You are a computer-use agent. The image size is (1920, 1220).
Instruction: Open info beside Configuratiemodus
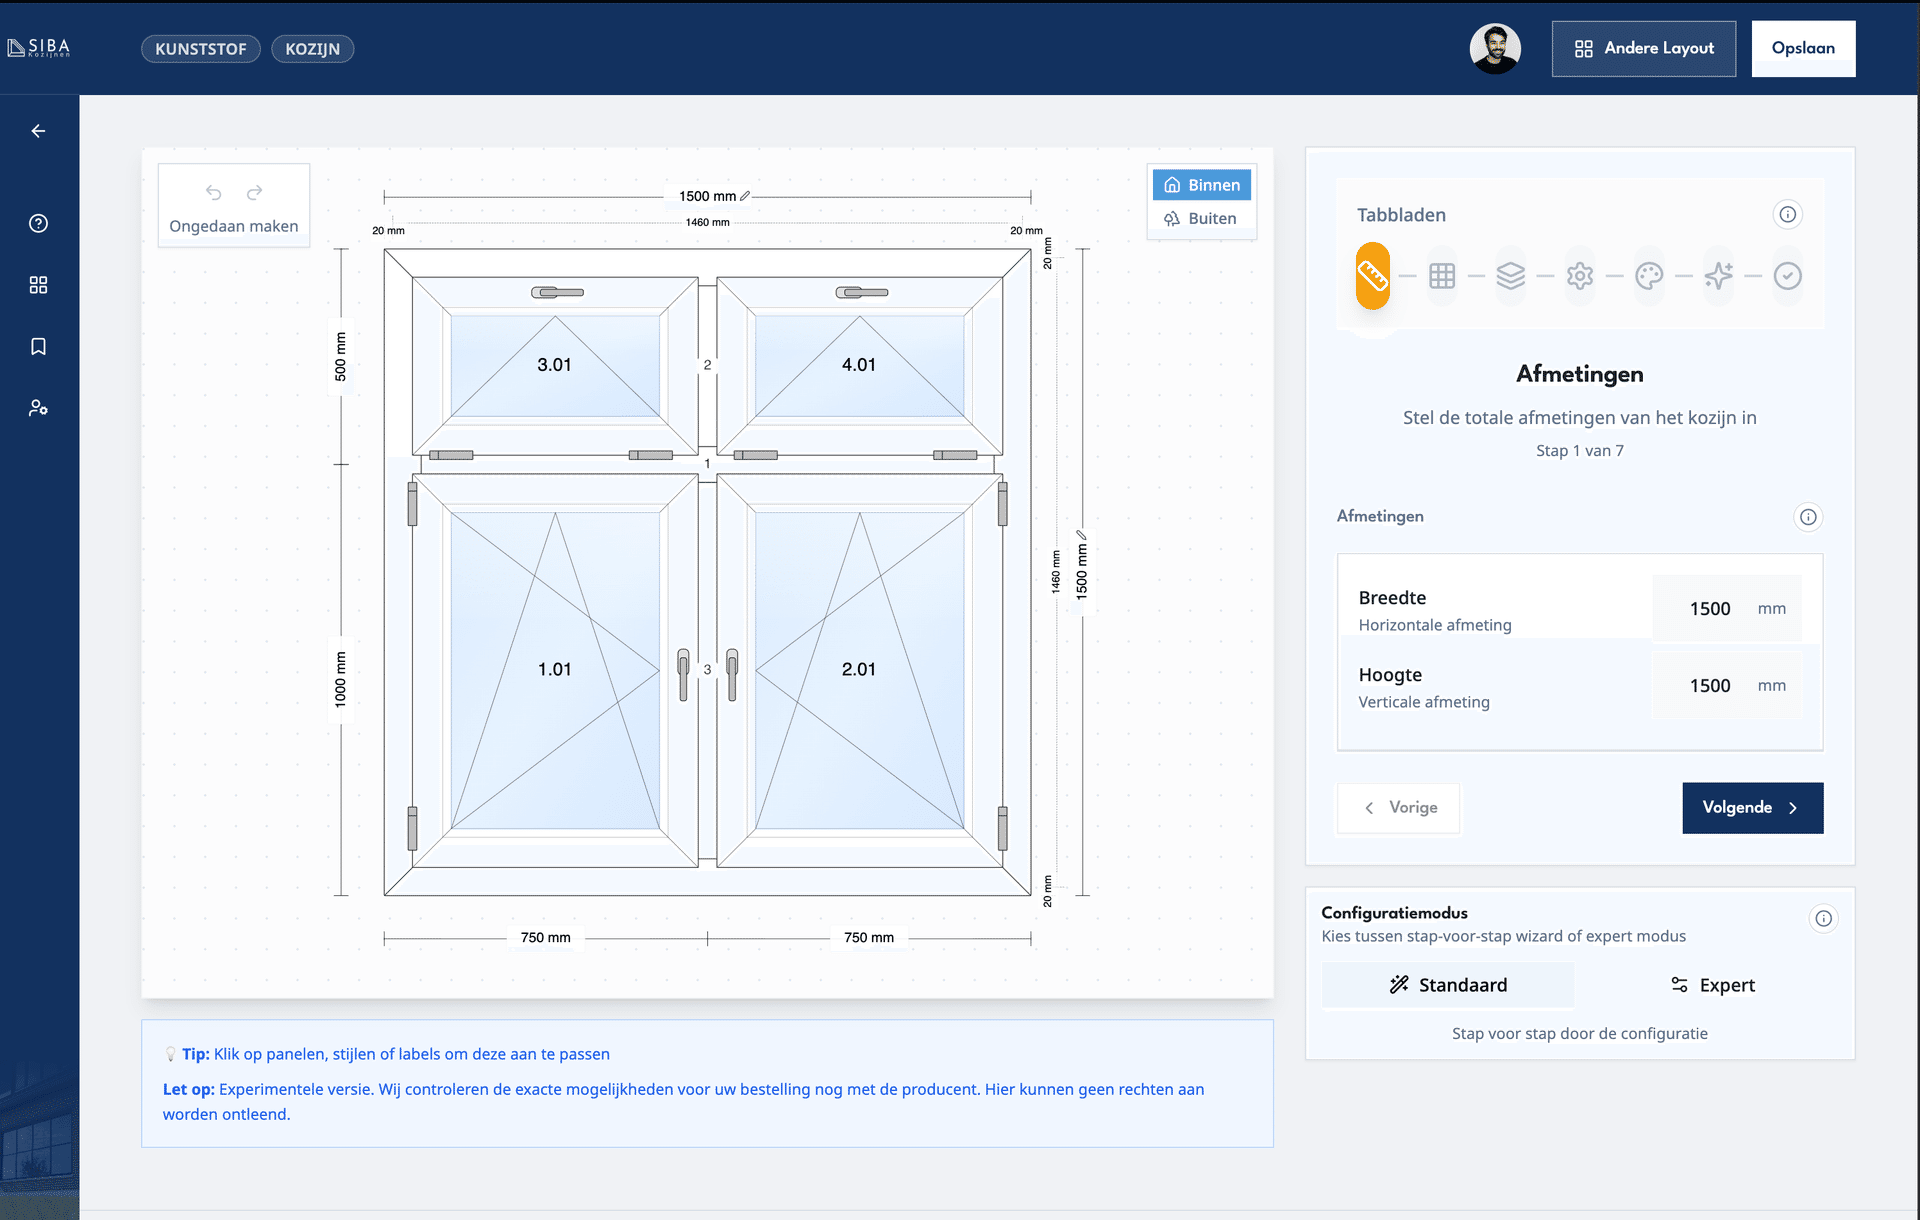[x=1823, y=918]
